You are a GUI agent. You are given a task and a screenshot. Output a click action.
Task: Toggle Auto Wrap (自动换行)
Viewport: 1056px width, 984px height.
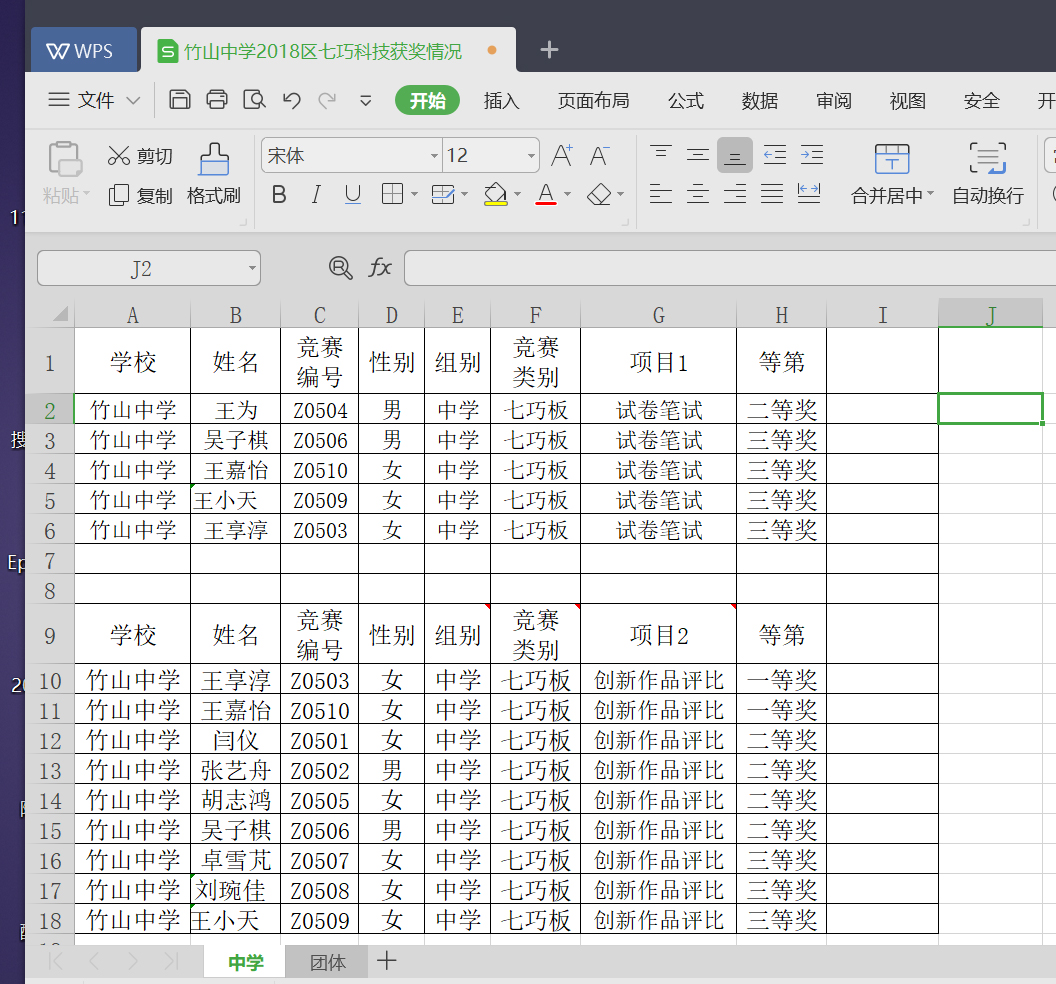click(988, 174)
